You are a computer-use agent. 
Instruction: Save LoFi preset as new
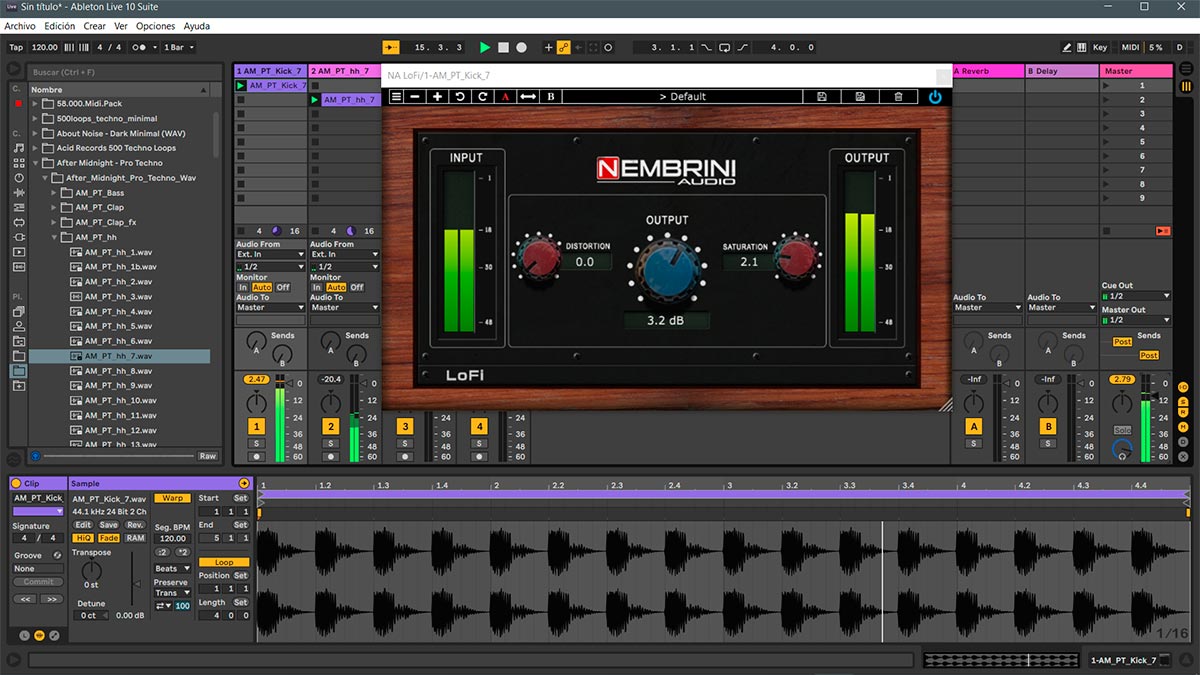[x=860, y=97]
